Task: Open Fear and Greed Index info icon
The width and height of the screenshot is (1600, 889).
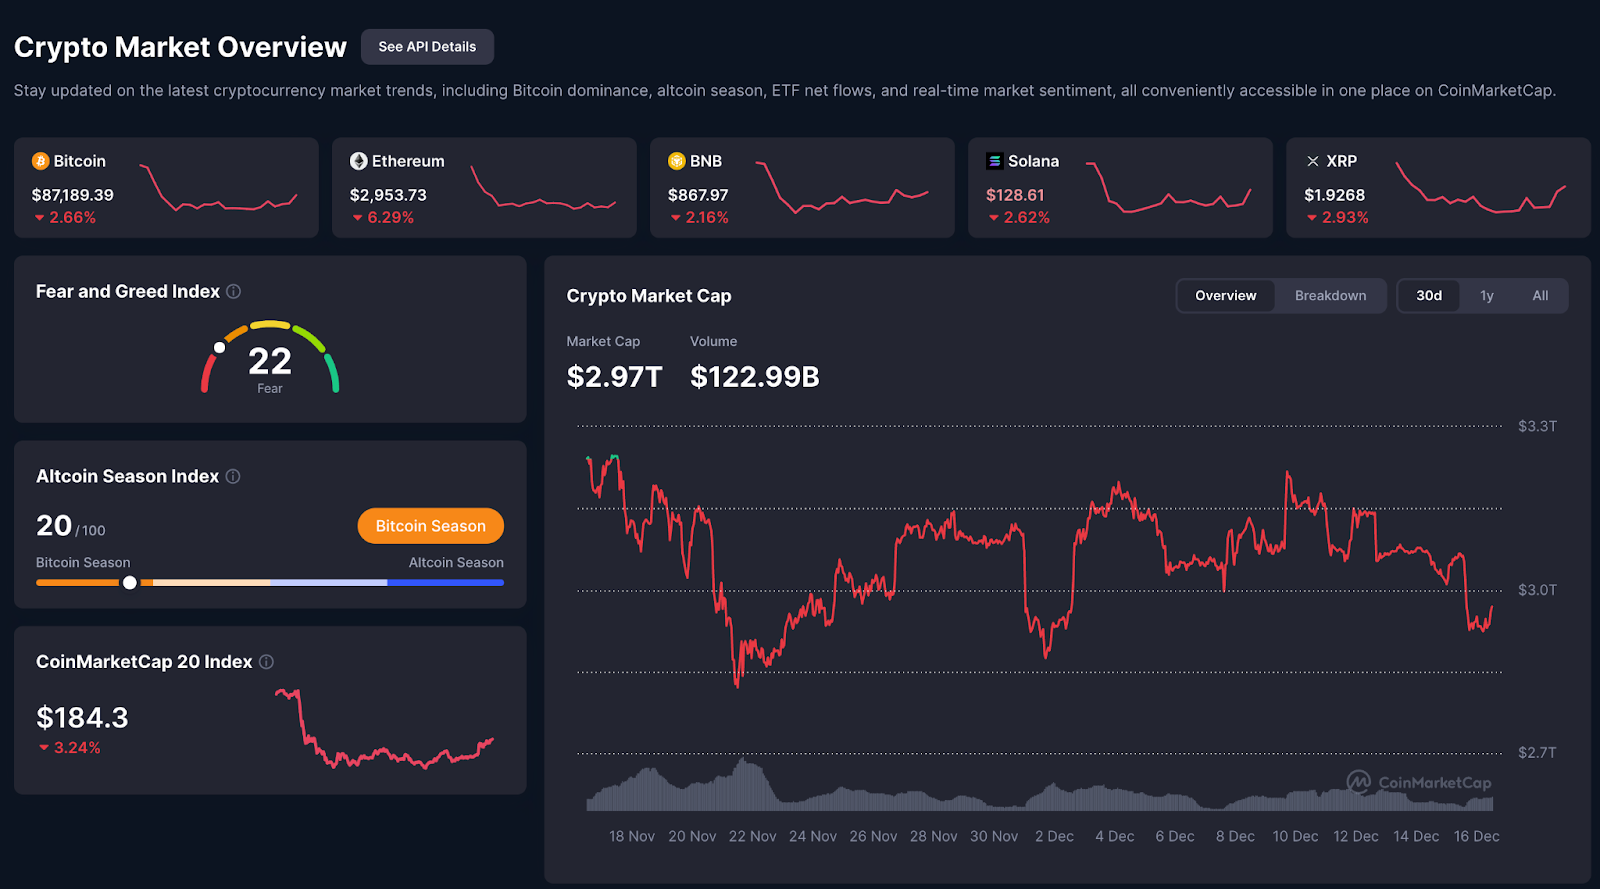Action: point(234,292)
